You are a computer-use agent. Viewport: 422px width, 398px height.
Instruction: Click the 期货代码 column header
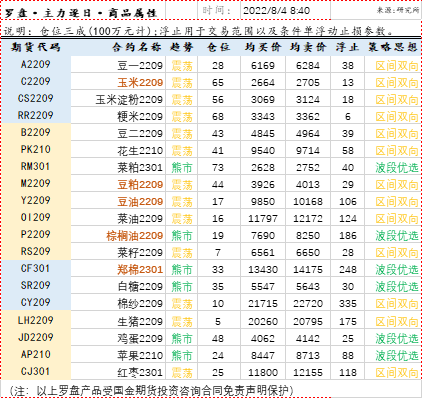point(35,47)
